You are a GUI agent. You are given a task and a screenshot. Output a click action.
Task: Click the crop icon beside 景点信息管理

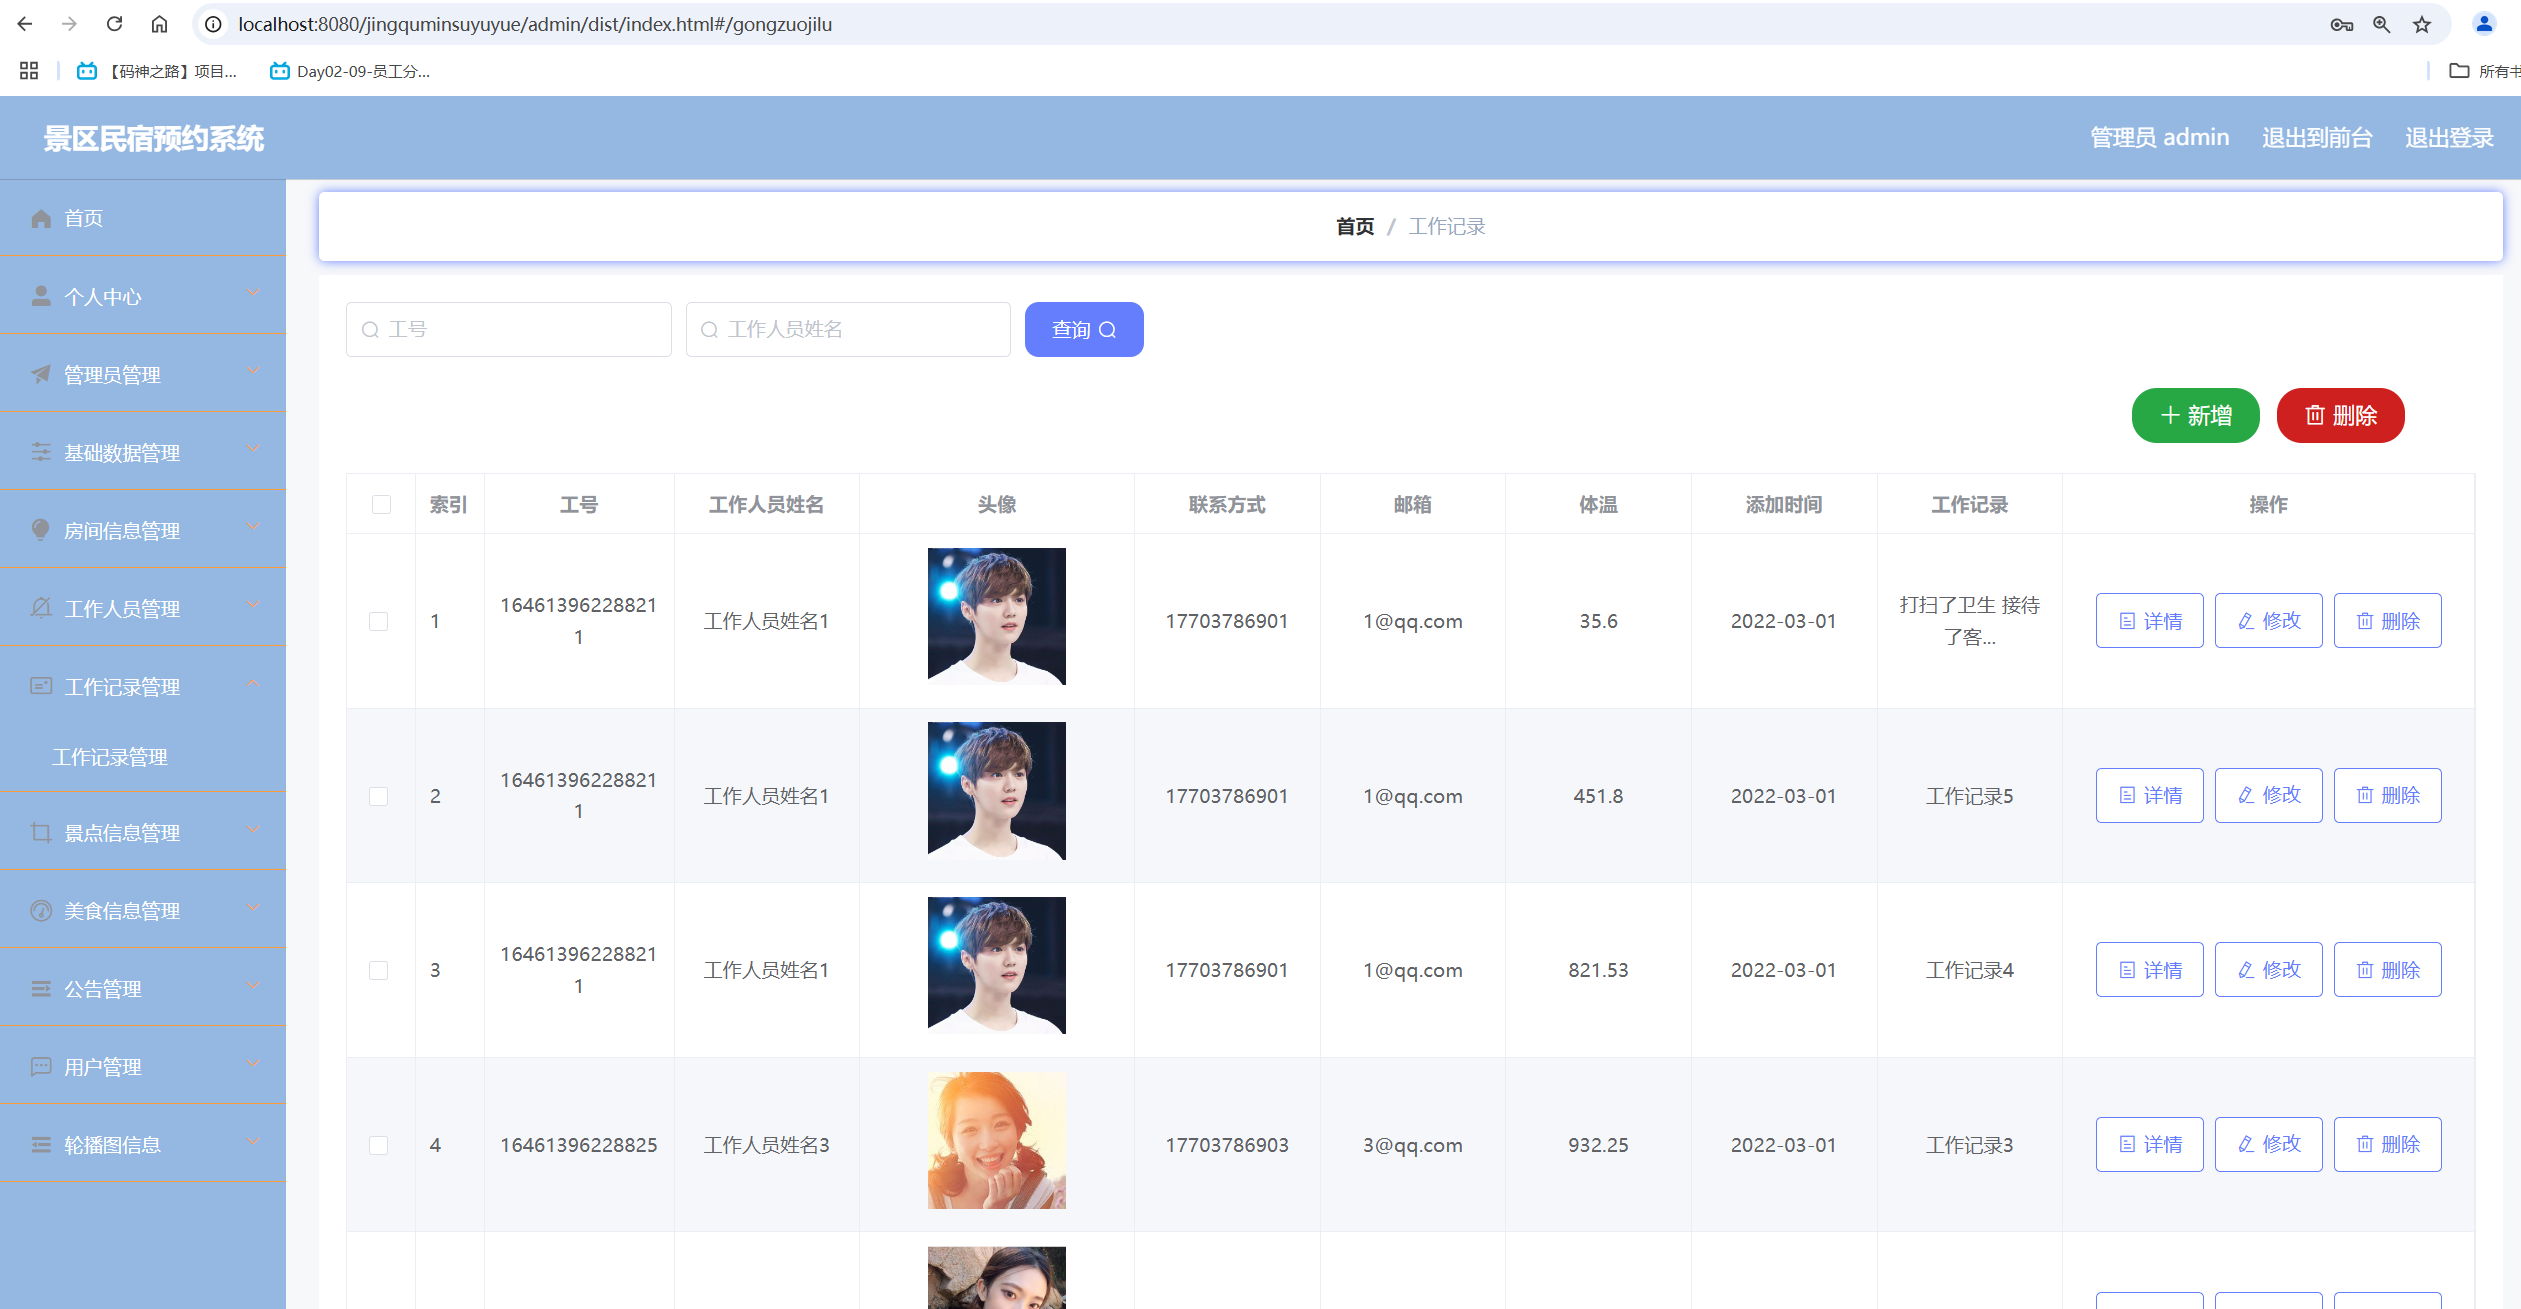coord(41,833)
